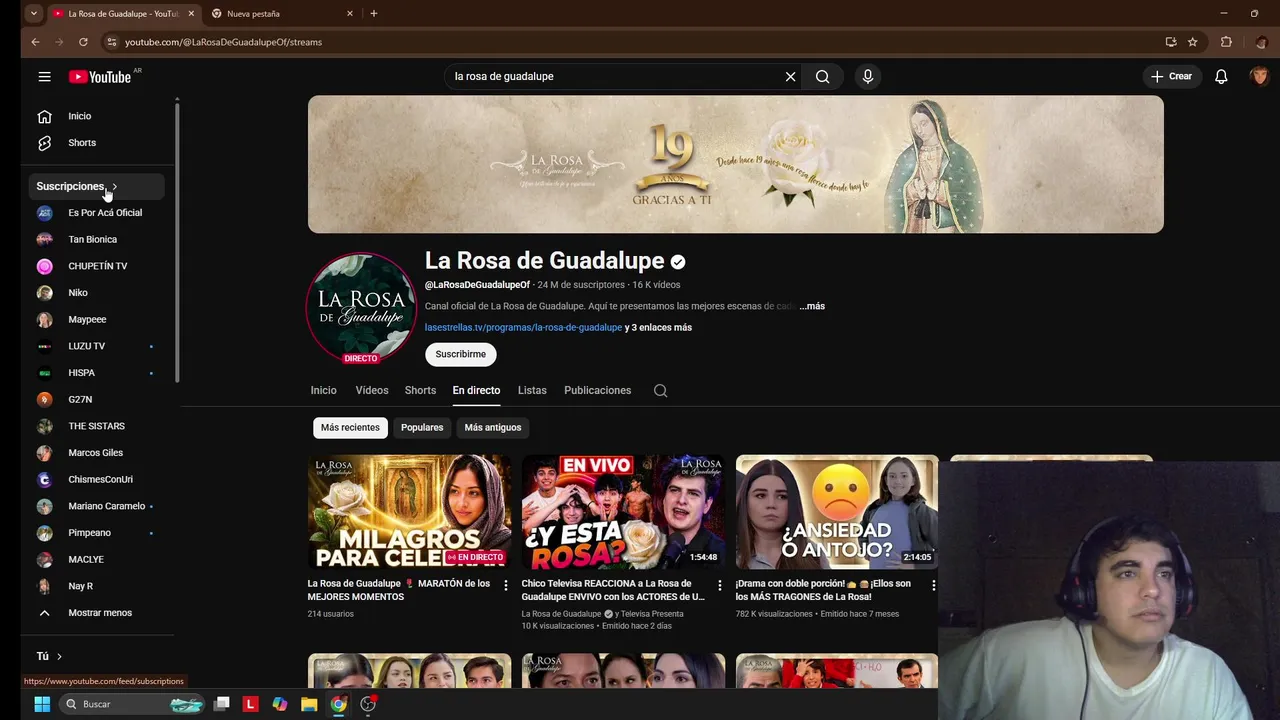
Task: Switch to the channel Inicio tab
Action: (323, 390)
